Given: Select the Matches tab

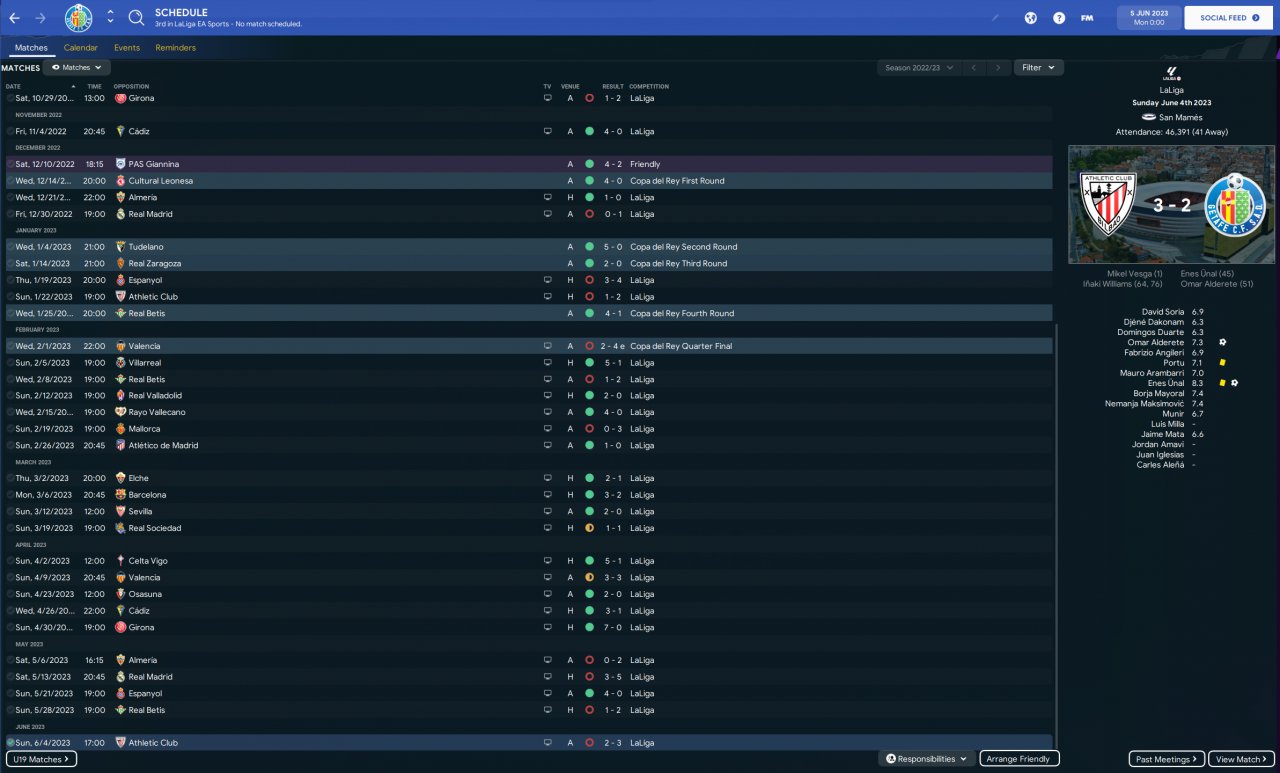Looking at the screenshot, I should pos(31,48).
